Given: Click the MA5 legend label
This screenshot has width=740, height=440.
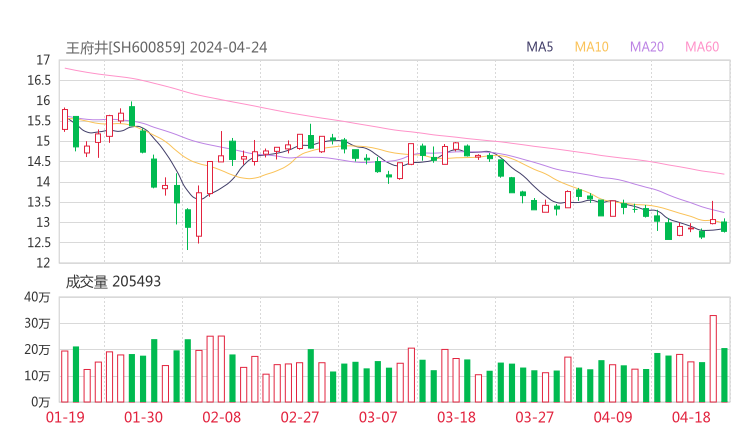Looking at the screenshot, I should 539,47.
